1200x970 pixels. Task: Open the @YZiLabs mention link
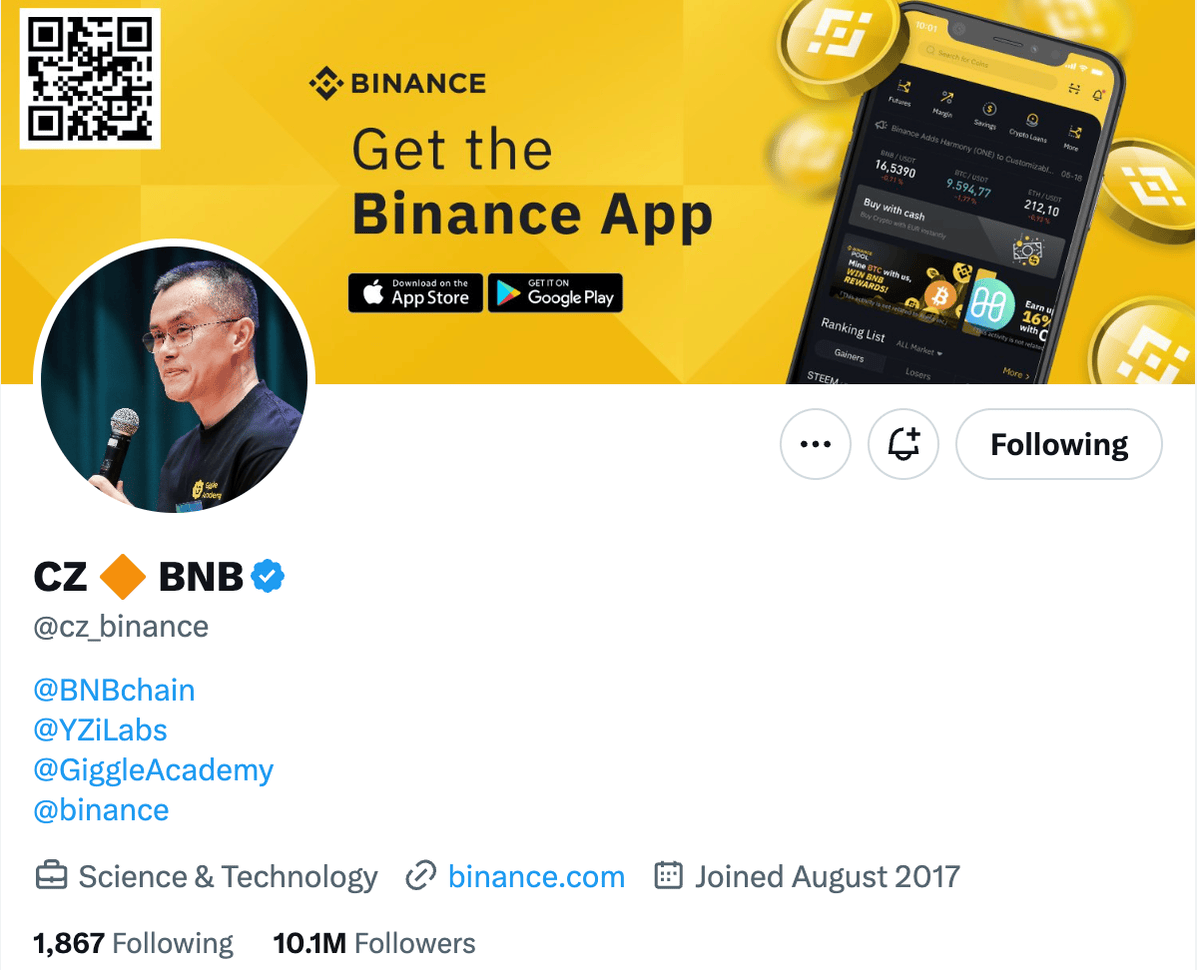(100, 730)
